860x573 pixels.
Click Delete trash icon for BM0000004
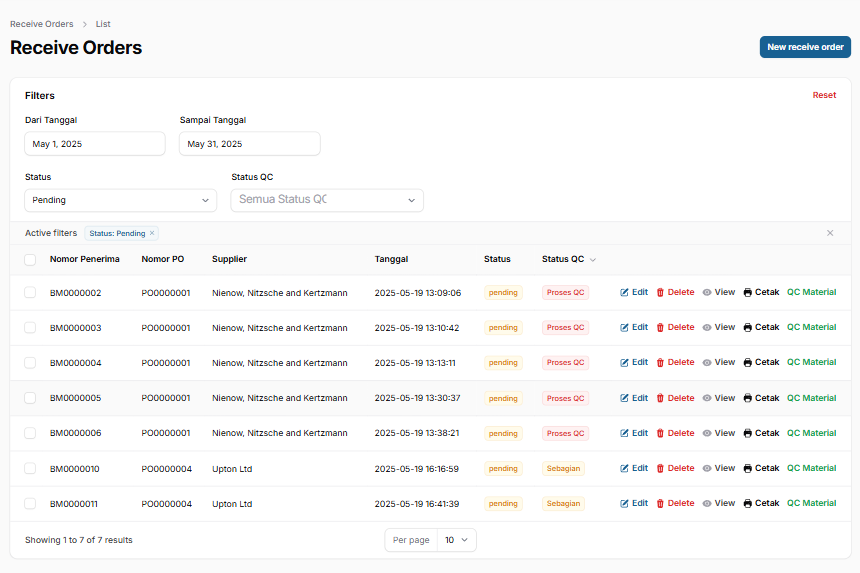tap(660, 362)
